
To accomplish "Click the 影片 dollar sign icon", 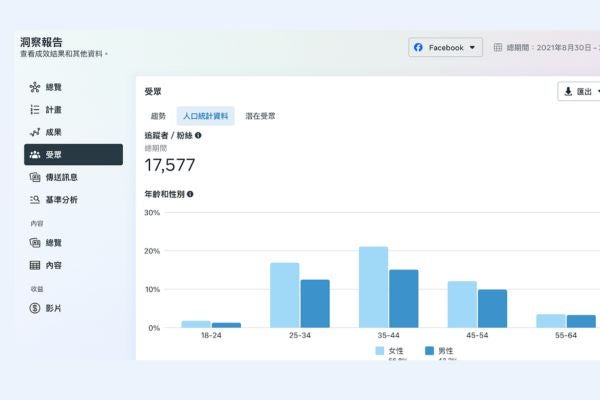I will coord(34,308).
